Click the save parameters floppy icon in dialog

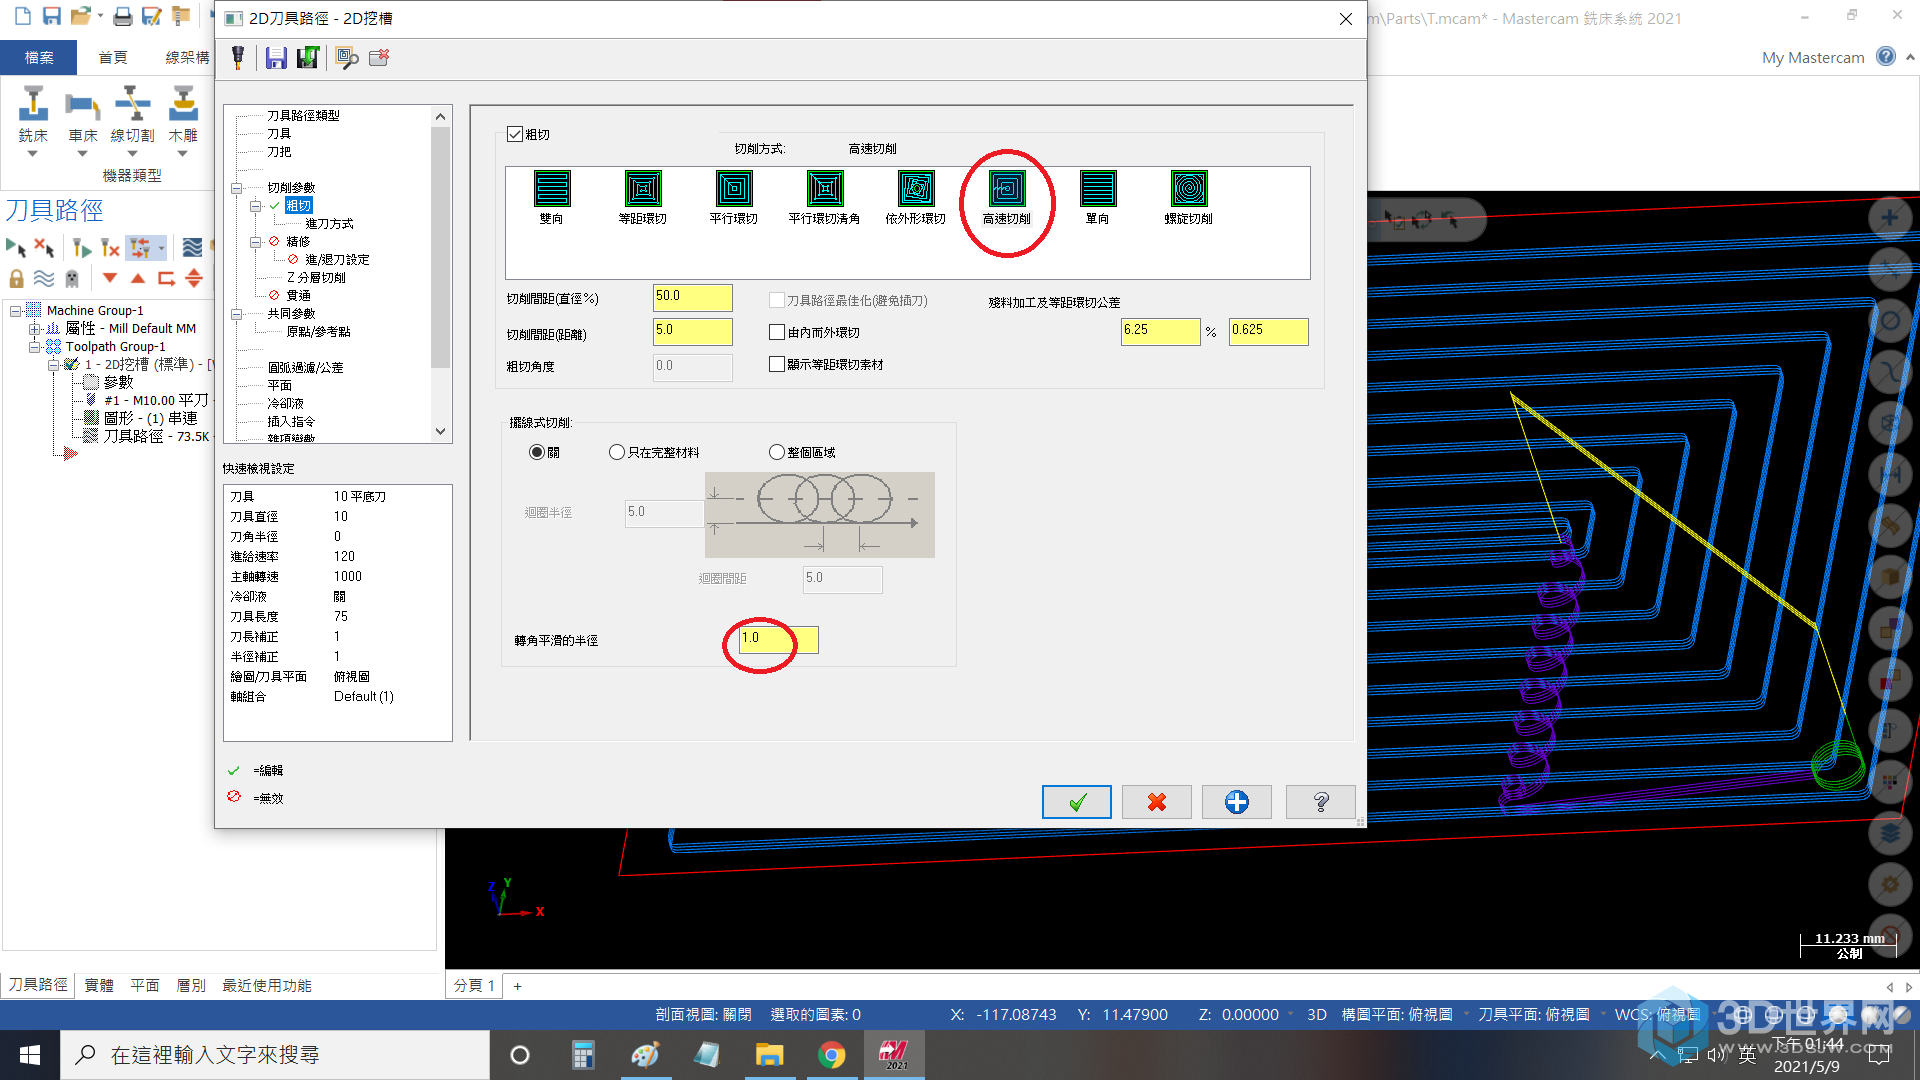276,58
